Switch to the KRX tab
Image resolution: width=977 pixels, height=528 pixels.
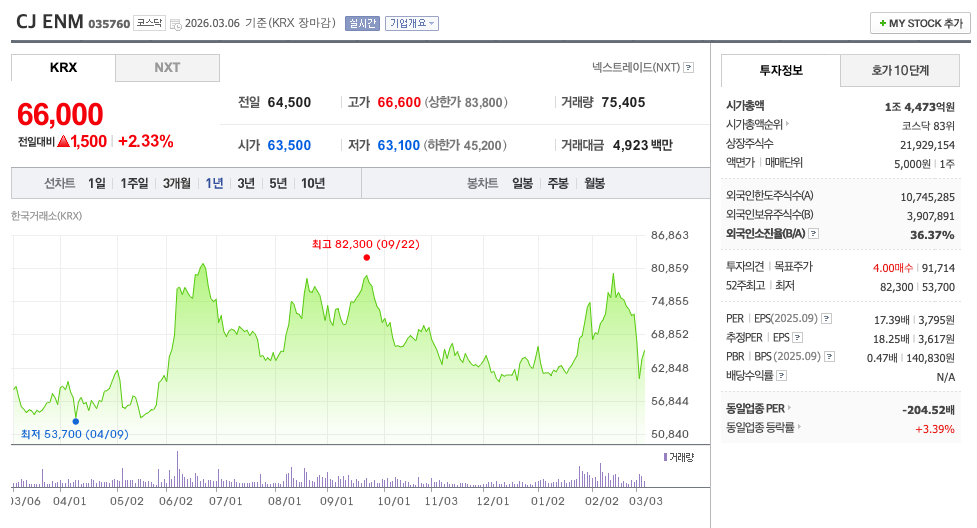coord(63,67)
